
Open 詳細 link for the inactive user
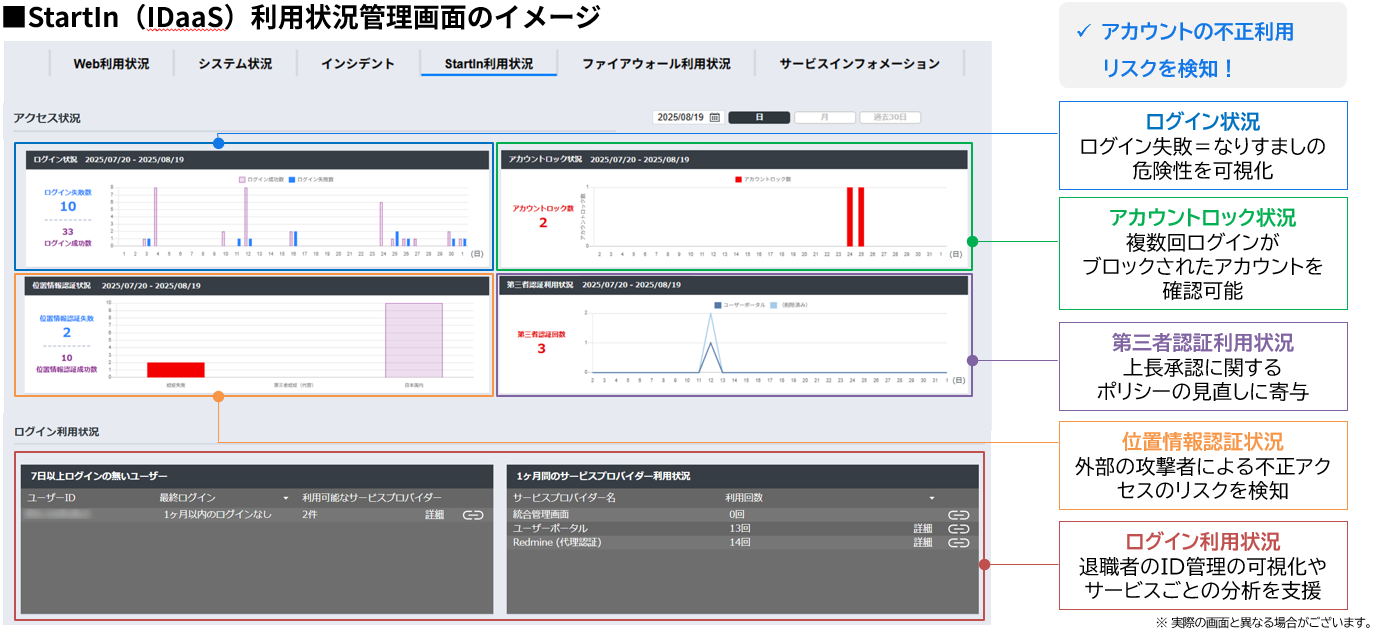coord(434,515)
